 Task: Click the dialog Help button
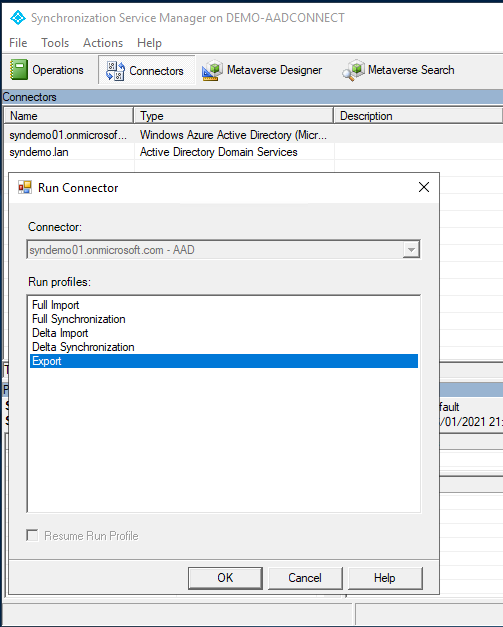(x=385, y=578)
